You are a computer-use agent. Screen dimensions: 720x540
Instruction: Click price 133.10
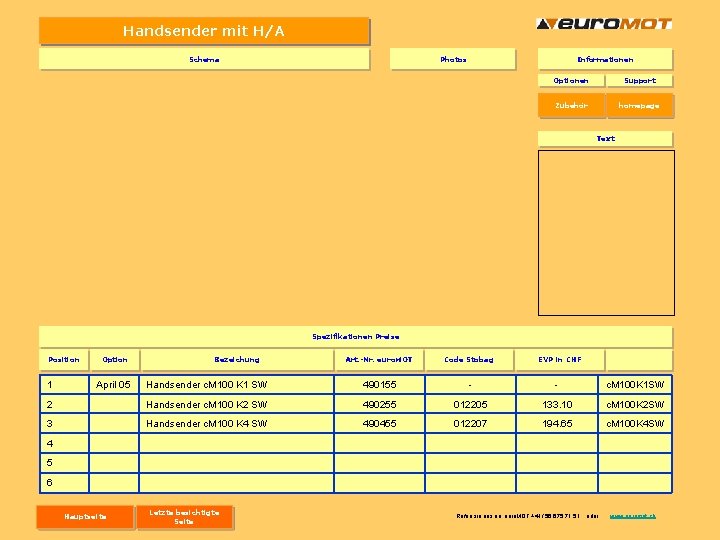pyautogui.click(x=557, y=404)
